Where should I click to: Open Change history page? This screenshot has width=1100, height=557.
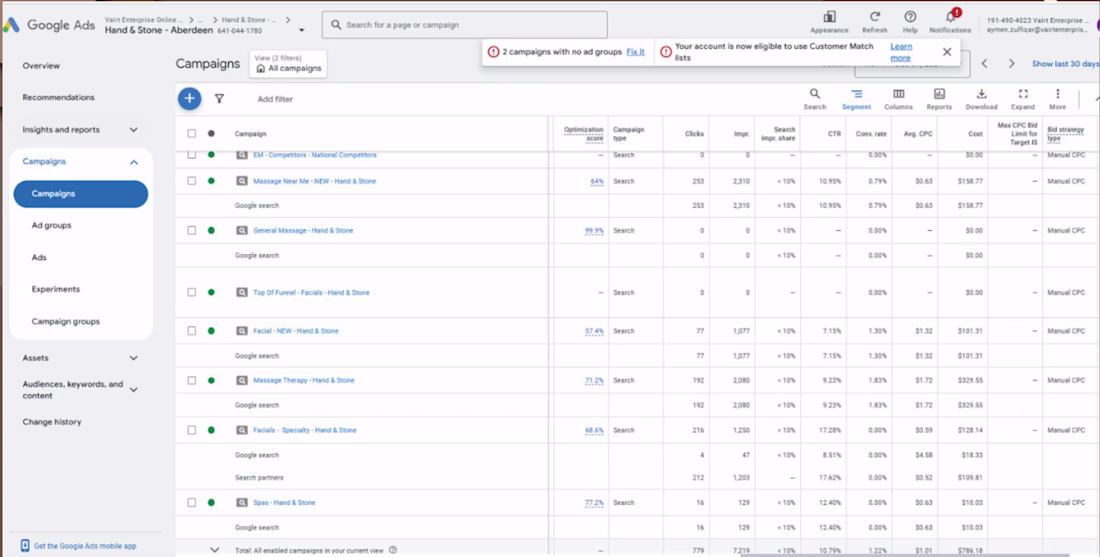pos(52,422)
